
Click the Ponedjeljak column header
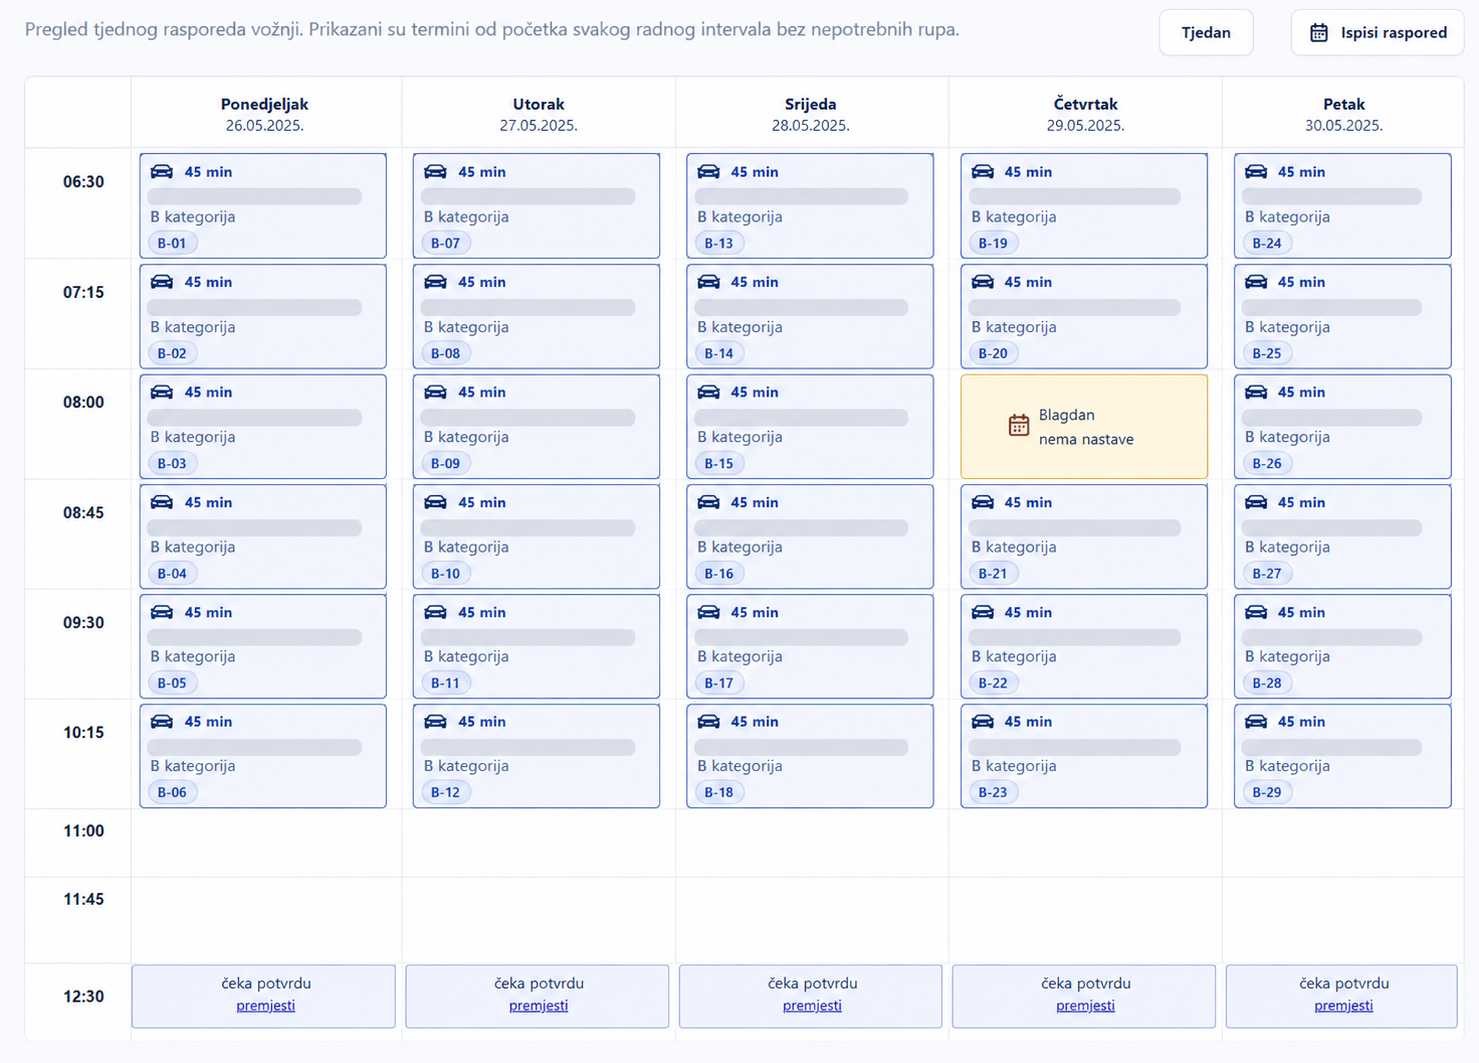pos(265,114)
